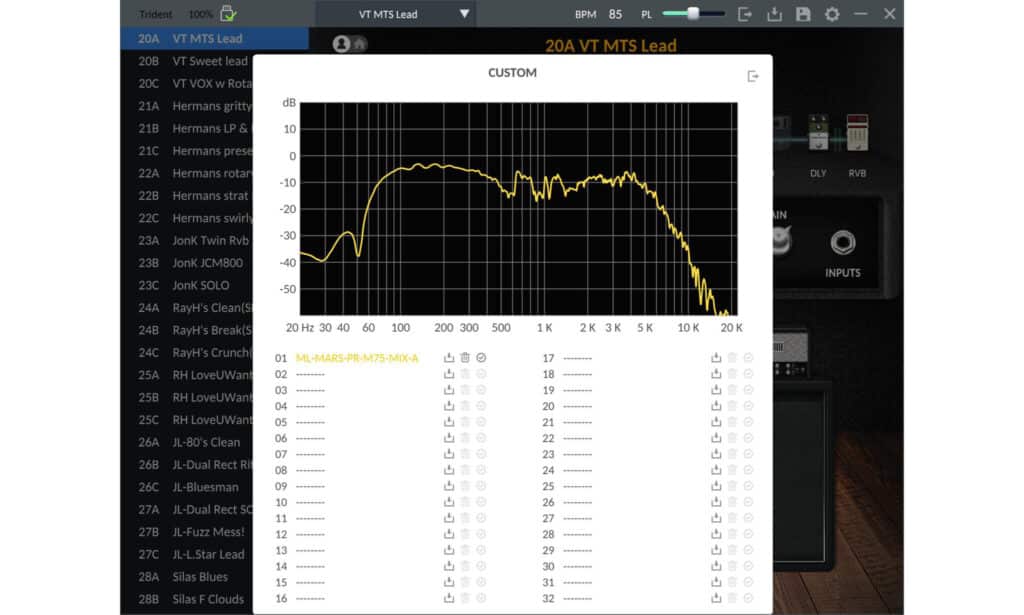Import an IR file into slot 32
Viewport: 1024px width, 615px height.
pyautogui.click(x=716, y=598)
